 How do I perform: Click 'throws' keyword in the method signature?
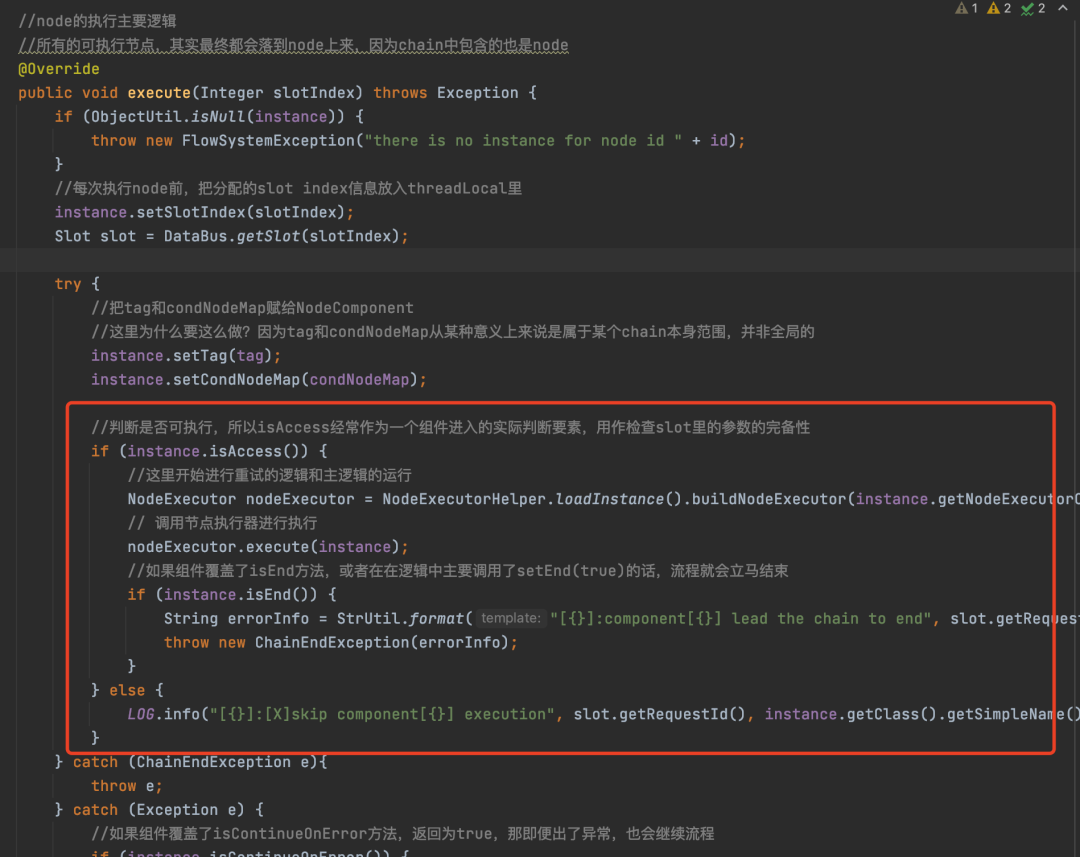coord(400,93)
